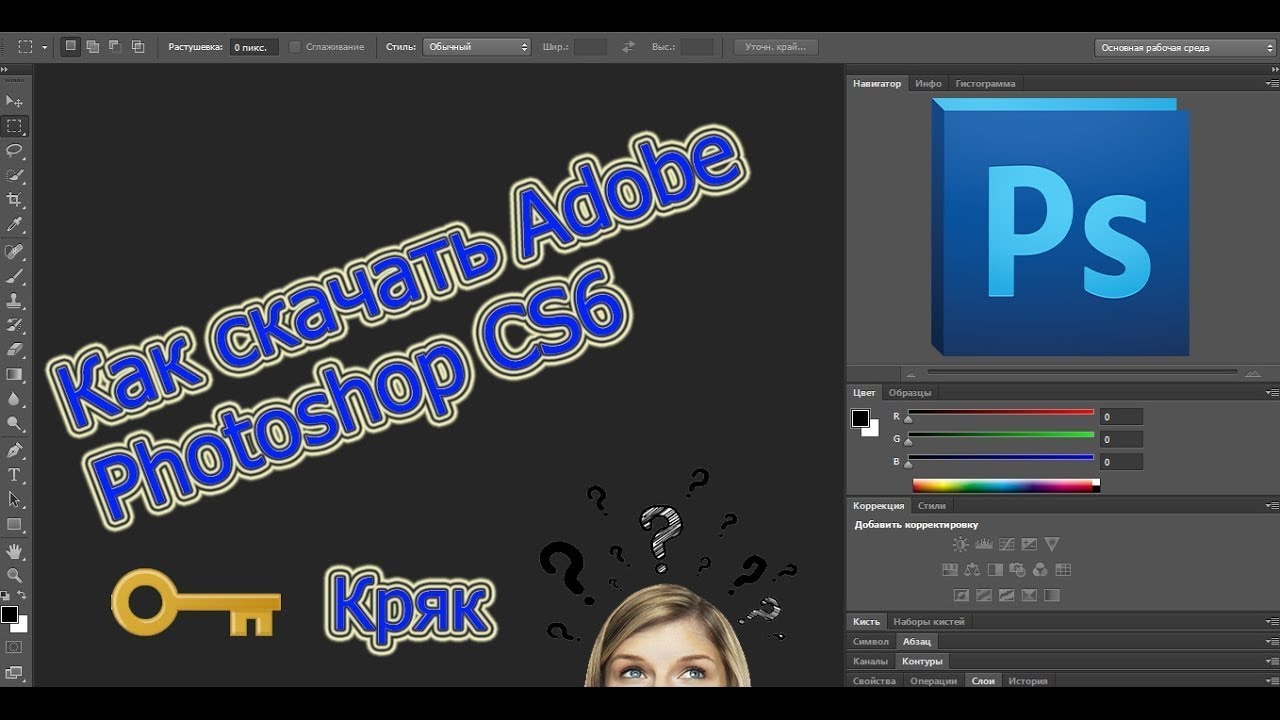Click the Уточн. край button

776,47
